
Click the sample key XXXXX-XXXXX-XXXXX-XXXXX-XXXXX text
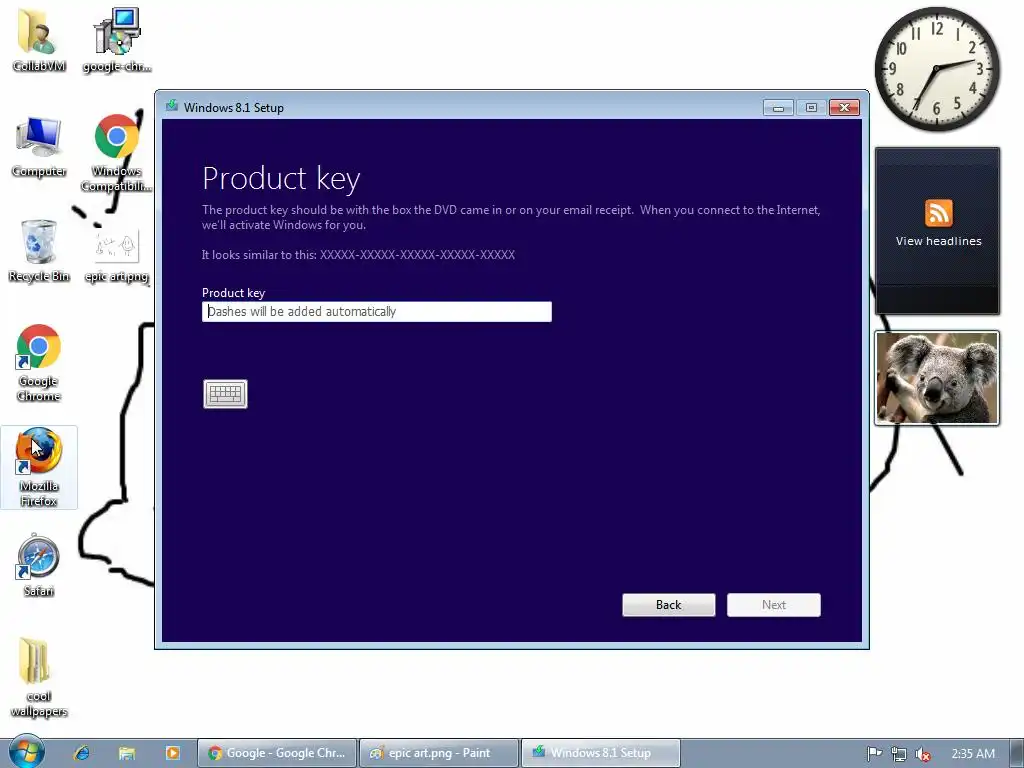tap(417, 255)
